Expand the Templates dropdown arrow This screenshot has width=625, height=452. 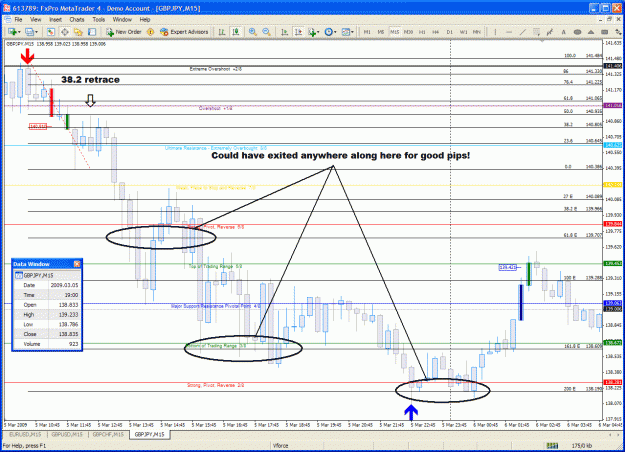click(352, 32)
